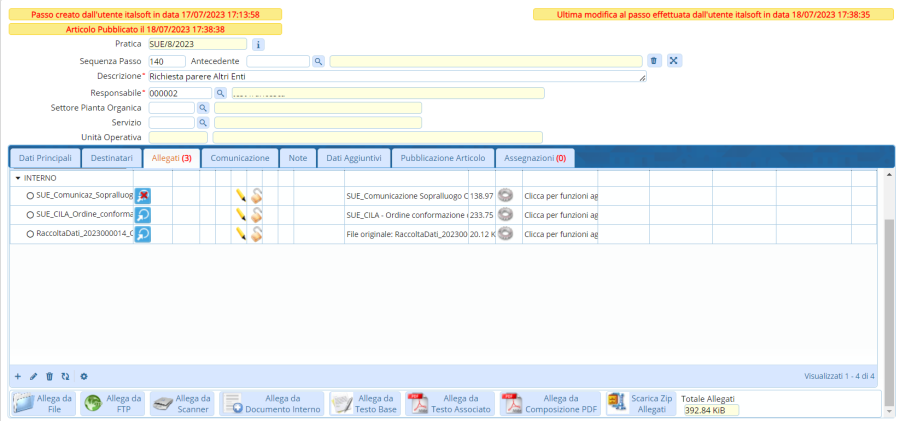Viewport: 900px width, 421px height.
Task: Open the Settore Pianta Organica lookup
Action: (x=201, y=108)
